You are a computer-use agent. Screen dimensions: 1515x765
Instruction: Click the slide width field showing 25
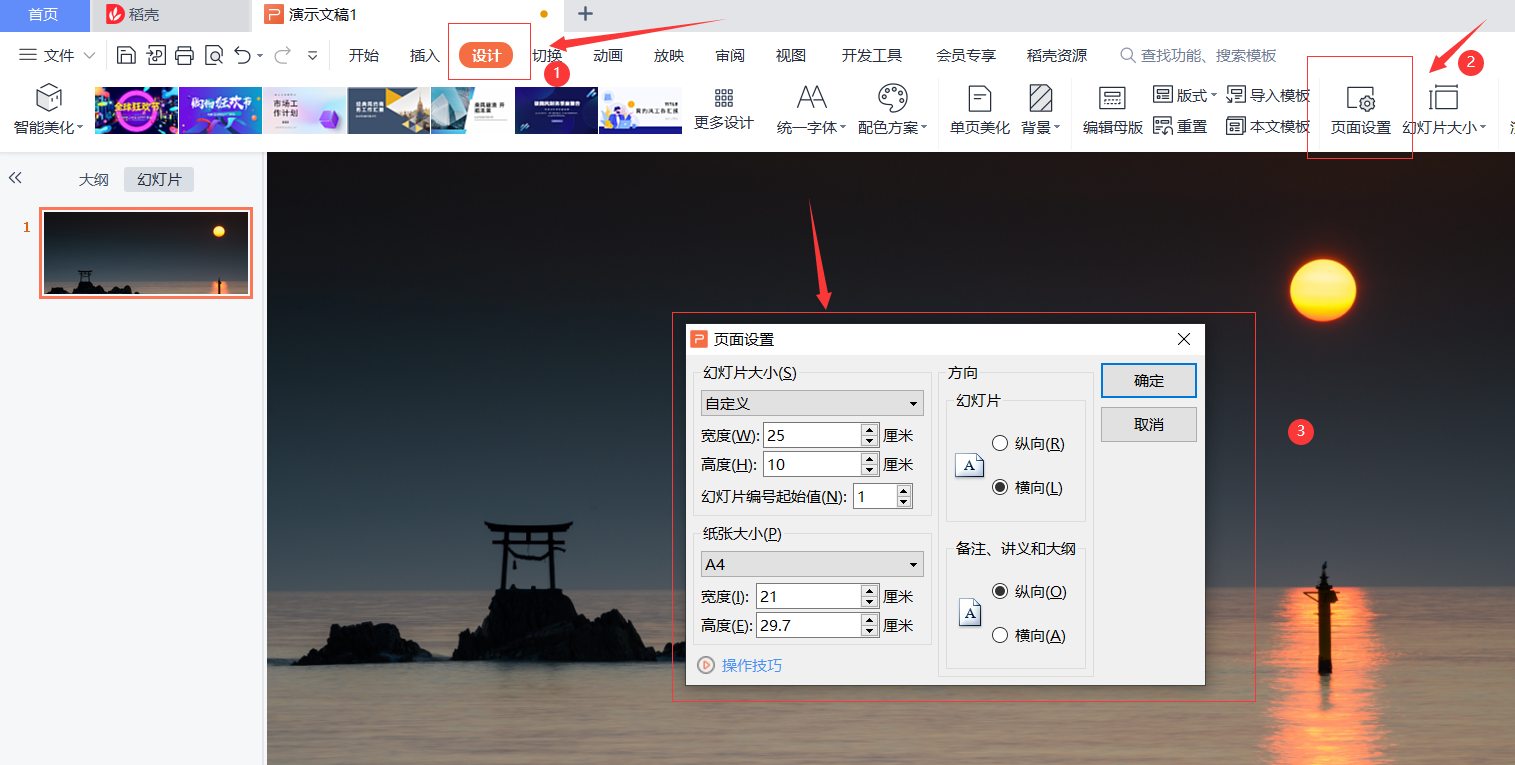[x=812, y=435]
